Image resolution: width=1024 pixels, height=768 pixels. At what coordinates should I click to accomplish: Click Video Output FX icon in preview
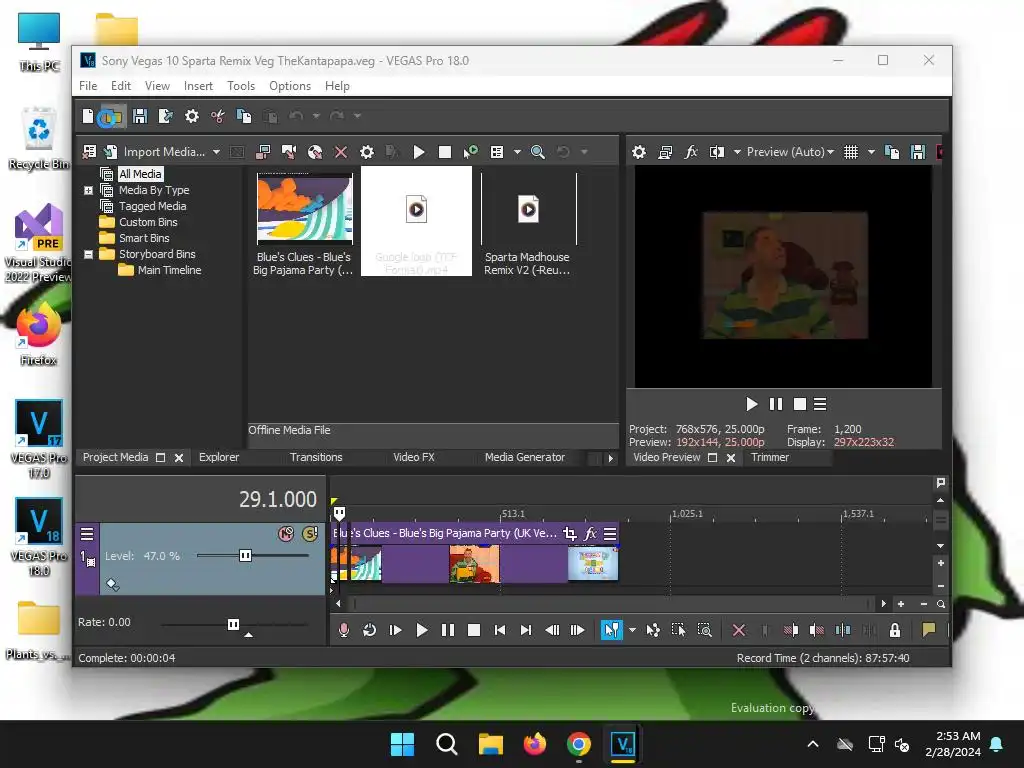[691, 152]
